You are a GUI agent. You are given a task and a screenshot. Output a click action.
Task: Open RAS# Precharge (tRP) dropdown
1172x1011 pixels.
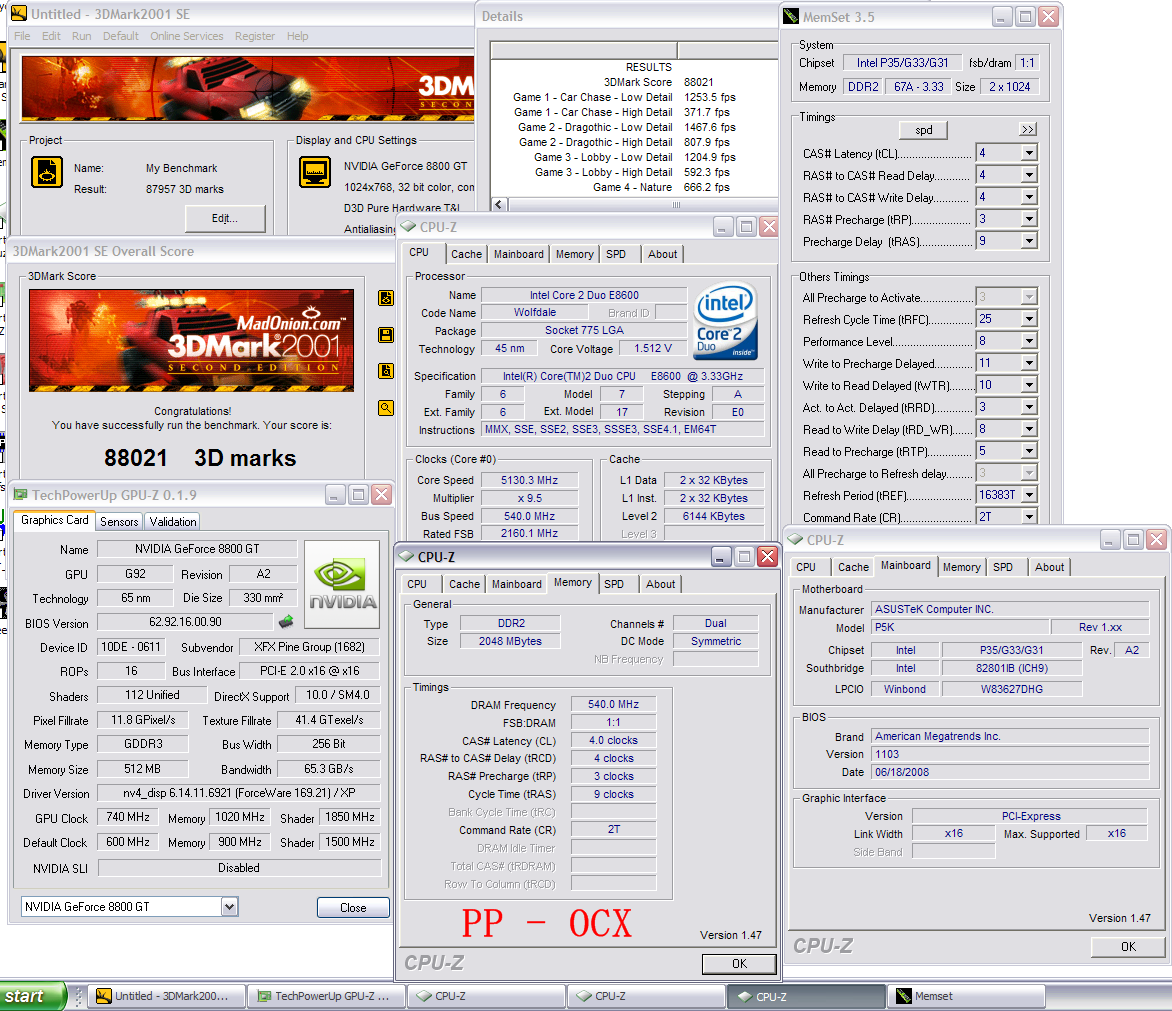coord(1029,219)
